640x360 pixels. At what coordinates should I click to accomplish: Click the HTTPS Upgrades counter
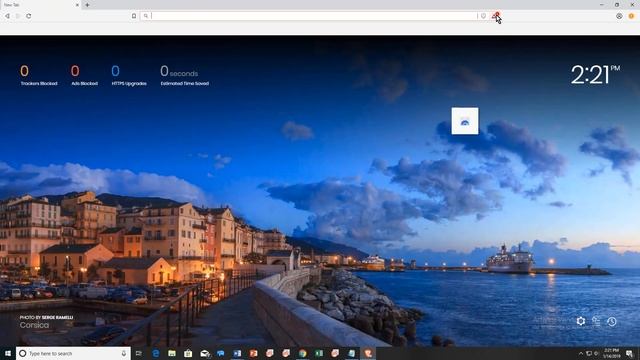pyautogui.click(x=129, y=76)
